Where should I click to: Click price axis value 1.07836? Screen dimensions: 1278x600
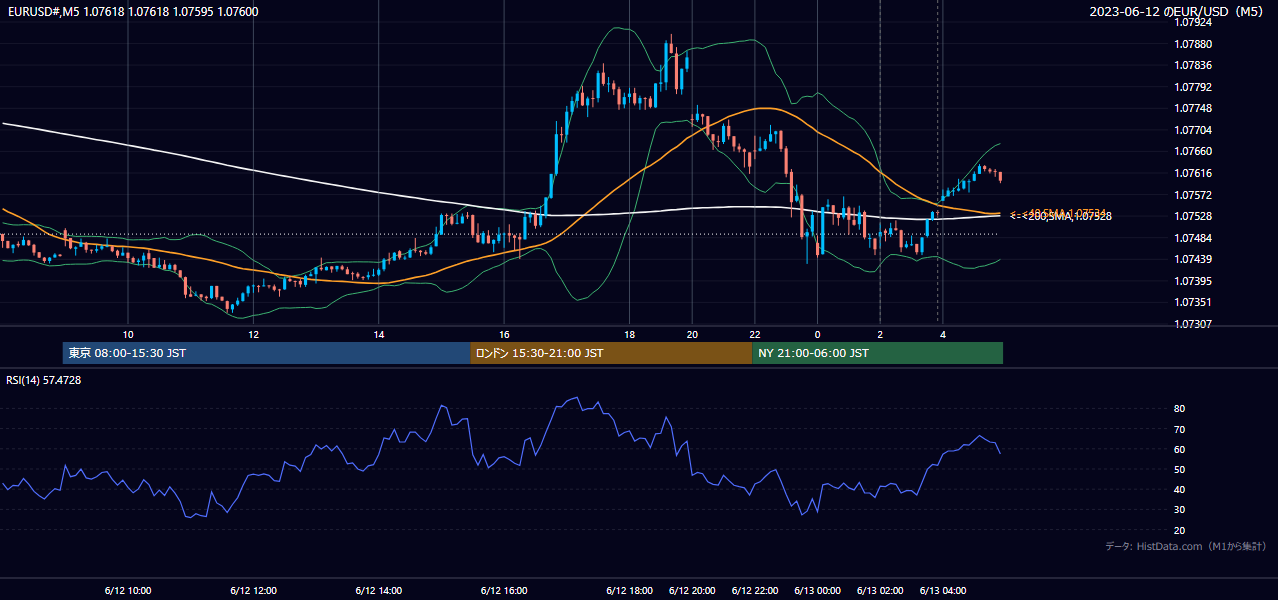pyautogui.click(x=1192, y=65)
